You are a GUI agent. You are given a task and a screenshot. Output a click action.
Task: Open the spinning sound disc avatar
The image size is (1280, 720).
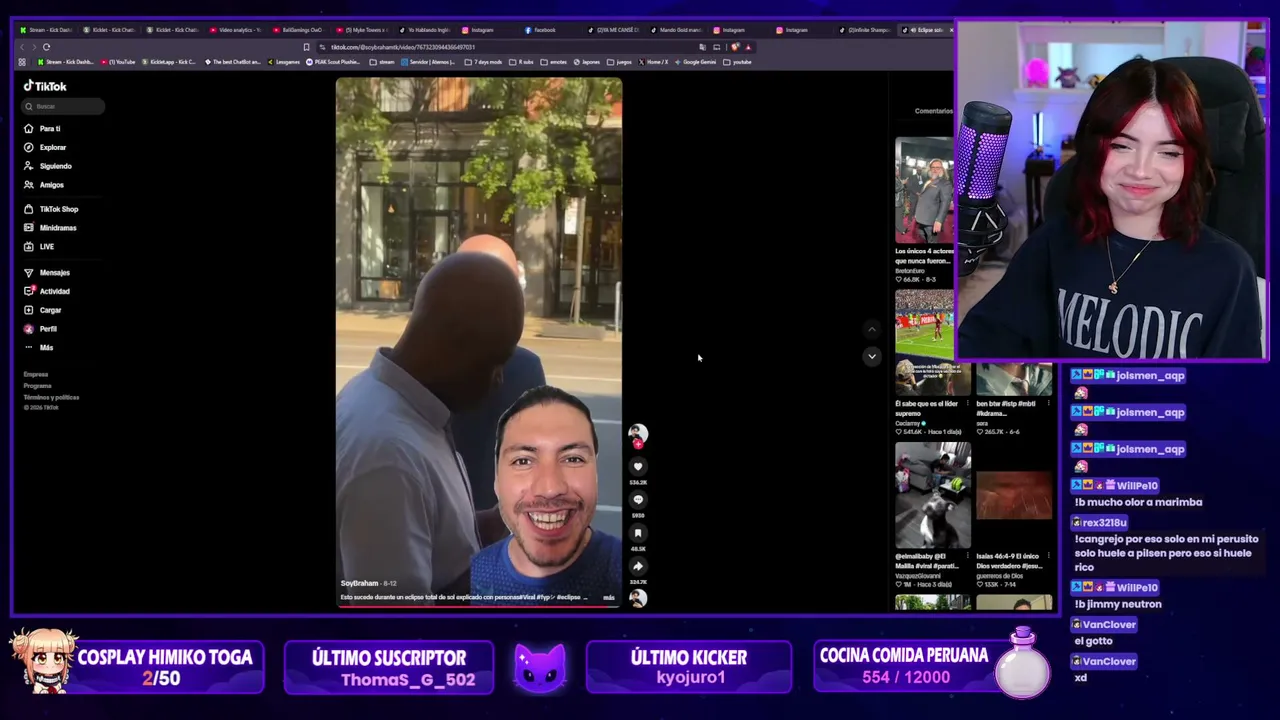click(638, 598)
